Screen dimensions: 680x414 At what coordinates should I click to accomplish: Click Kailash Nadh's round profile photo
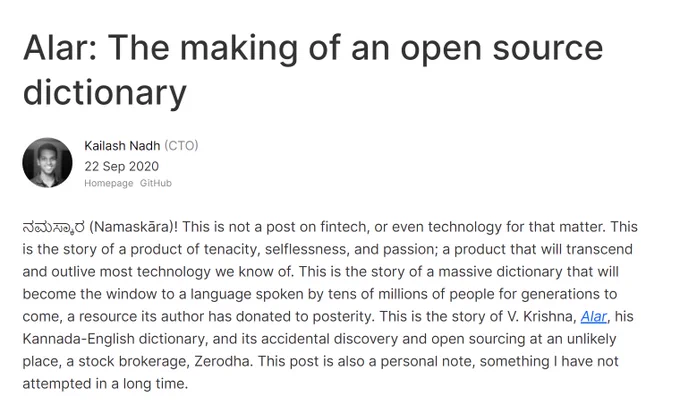47,163
